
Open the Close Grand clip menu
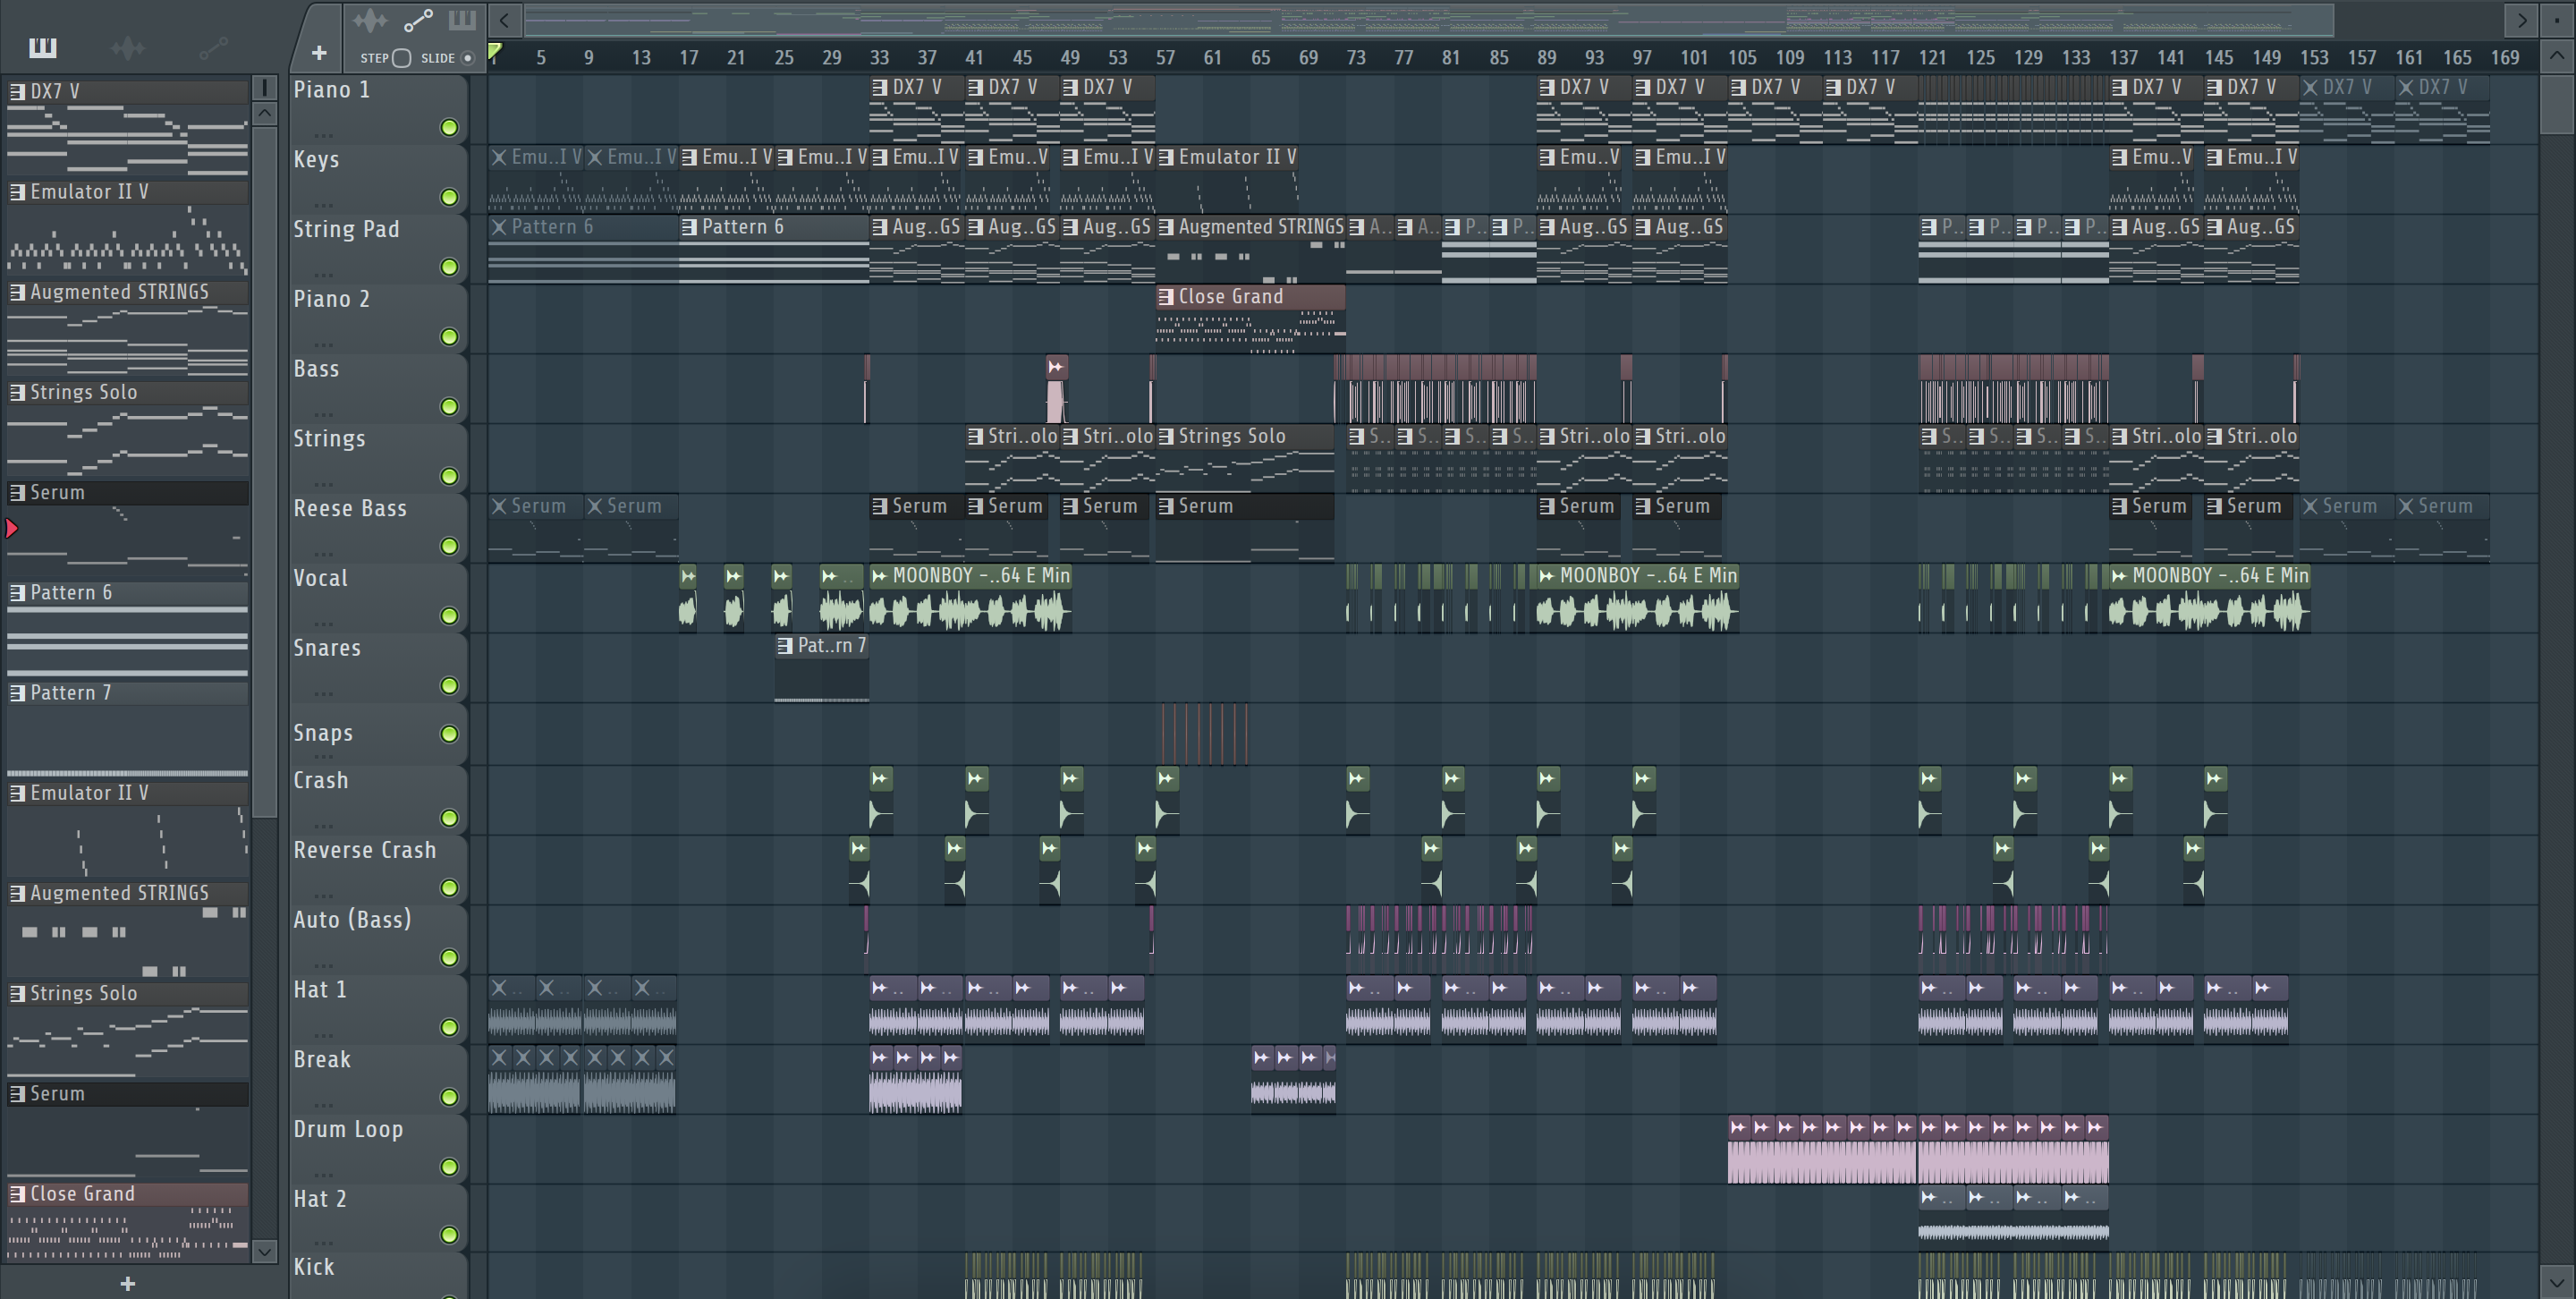(1166, 297)
